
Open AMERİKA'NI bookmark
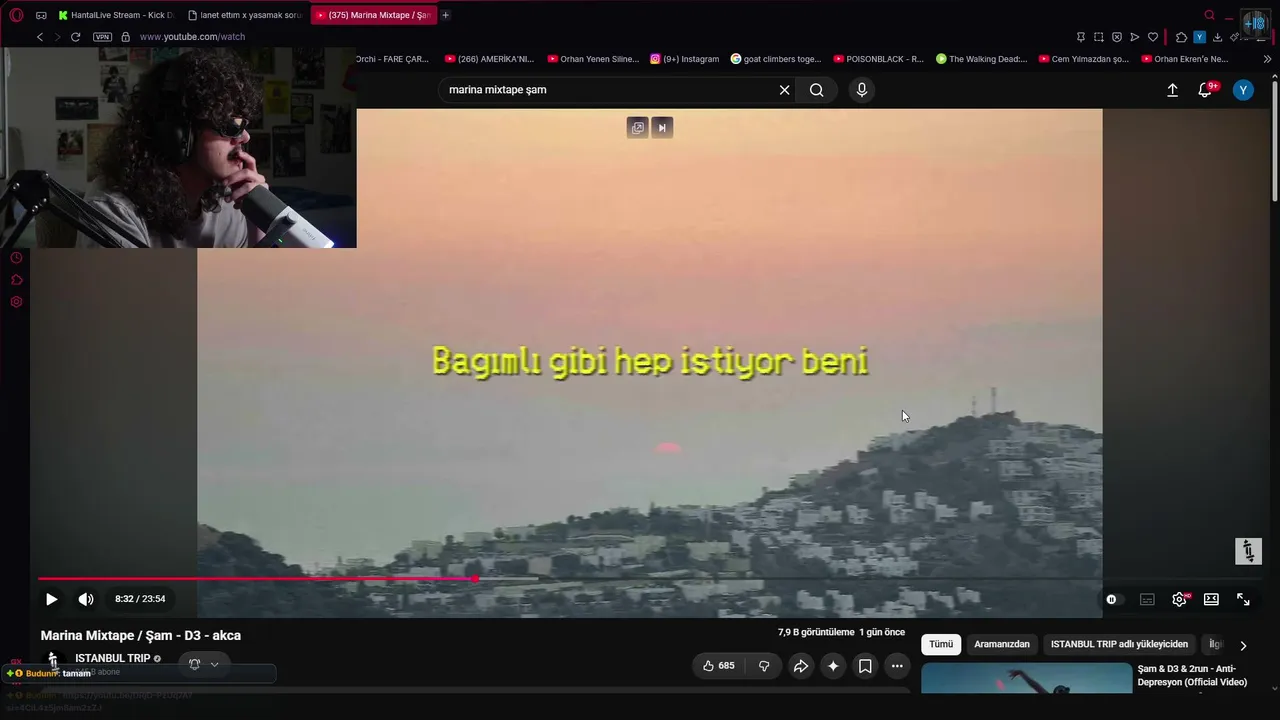489,59
